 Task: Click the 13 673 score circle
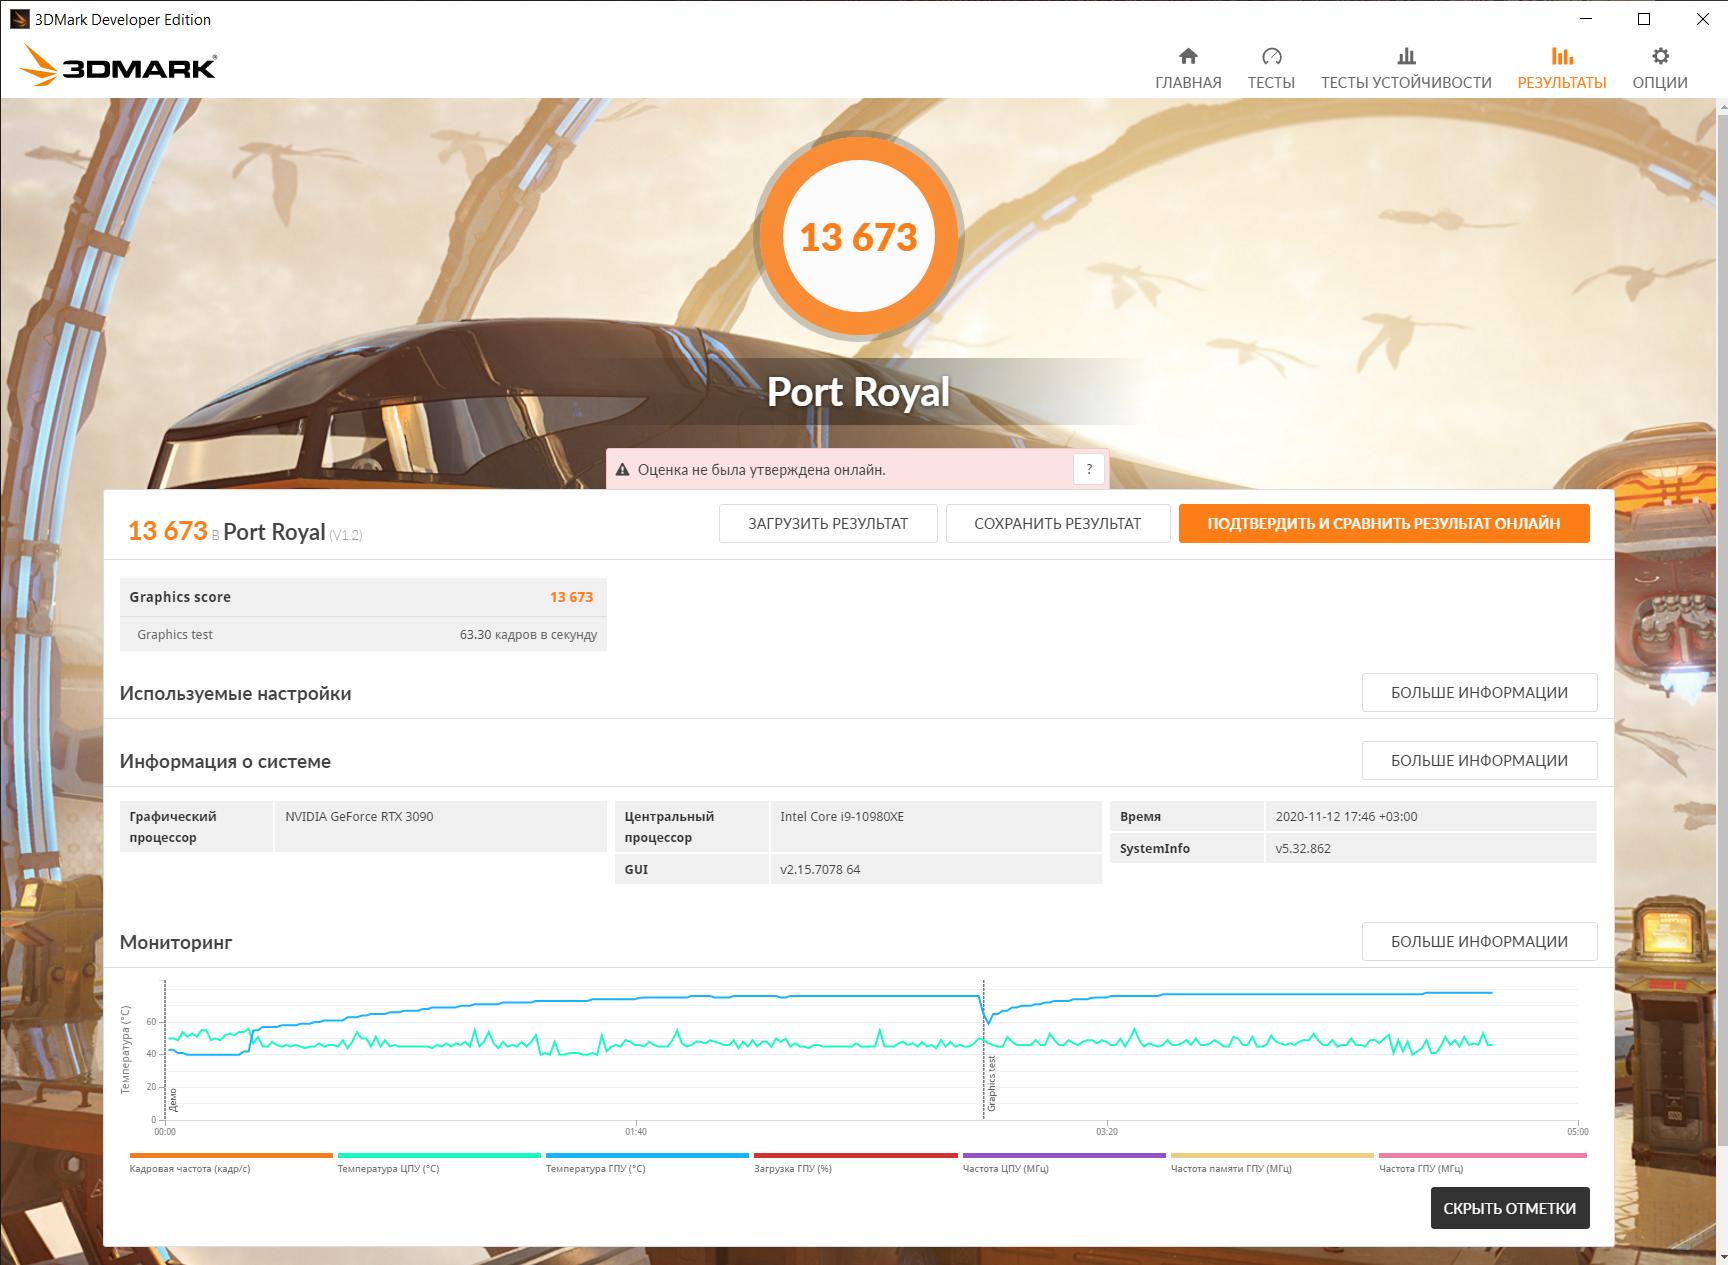[x=858, y=237]
